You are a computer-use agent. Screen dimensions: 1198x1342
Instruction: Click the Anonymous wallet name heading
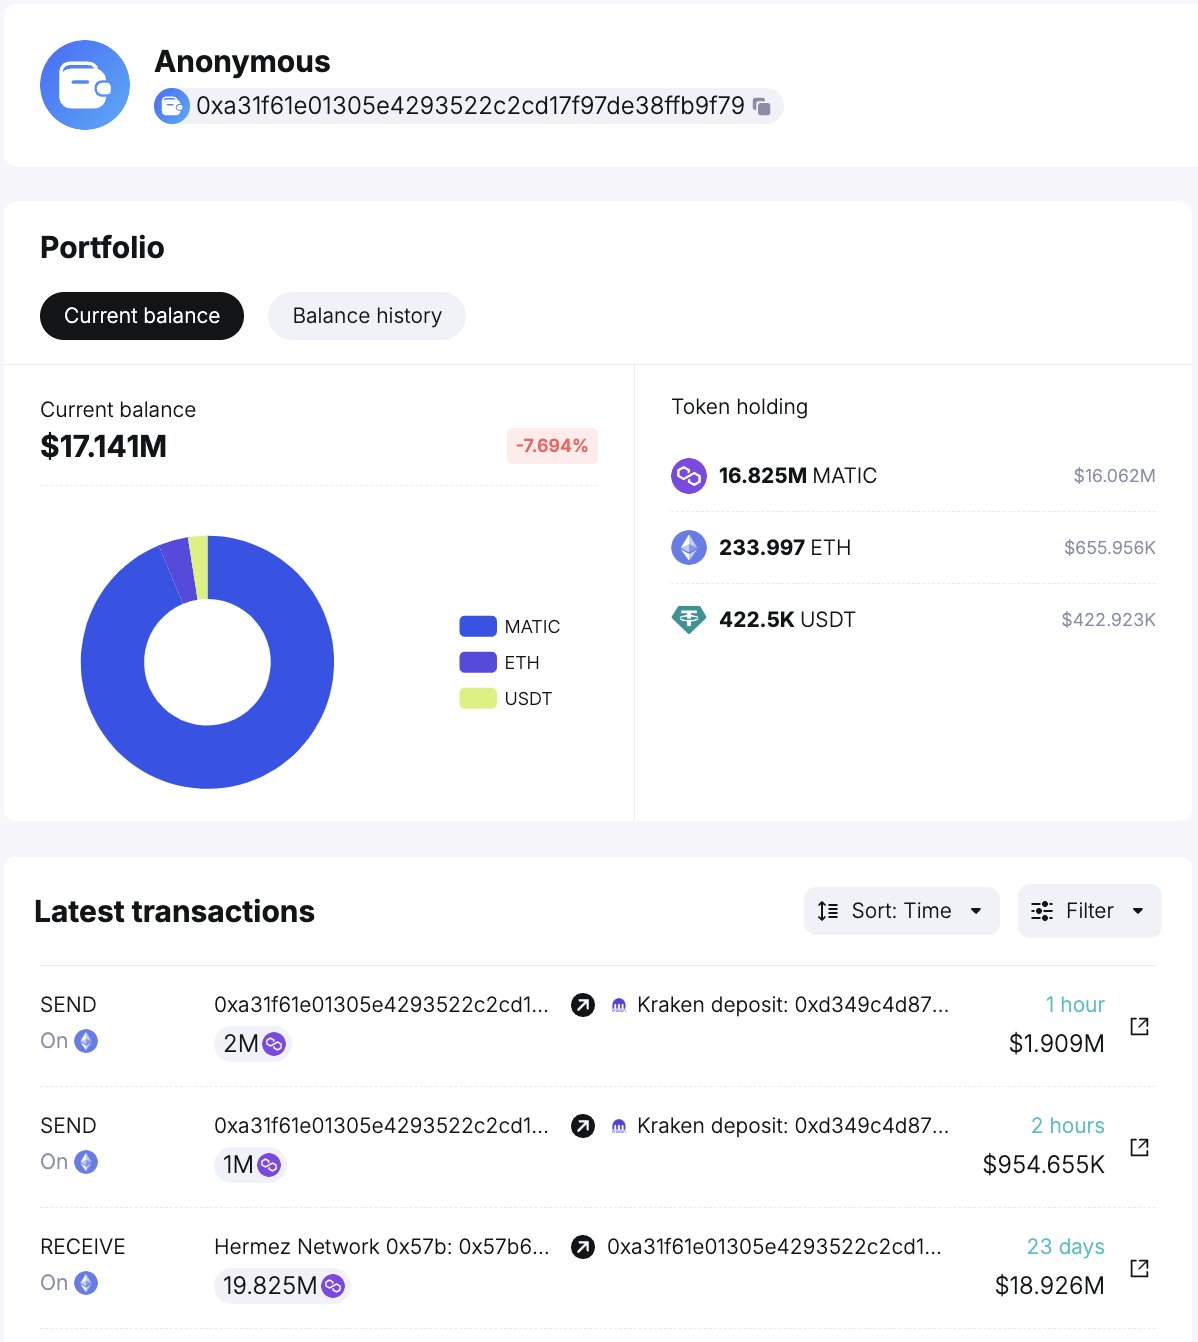(242, 61)
